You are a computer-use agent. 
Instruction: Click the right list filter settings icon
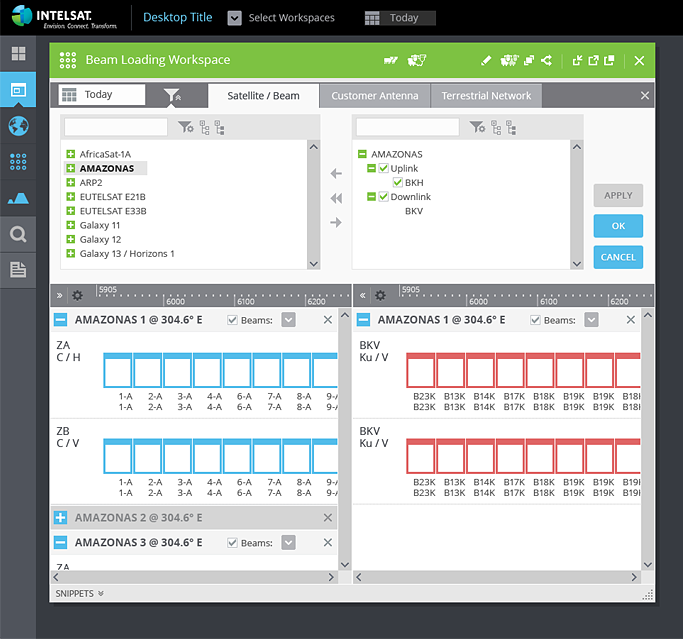click(x=477, y=128)
